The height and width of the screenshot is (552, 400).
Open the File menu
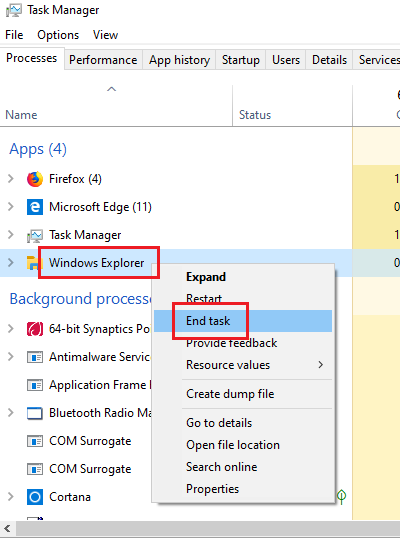[x=14, y=35]
